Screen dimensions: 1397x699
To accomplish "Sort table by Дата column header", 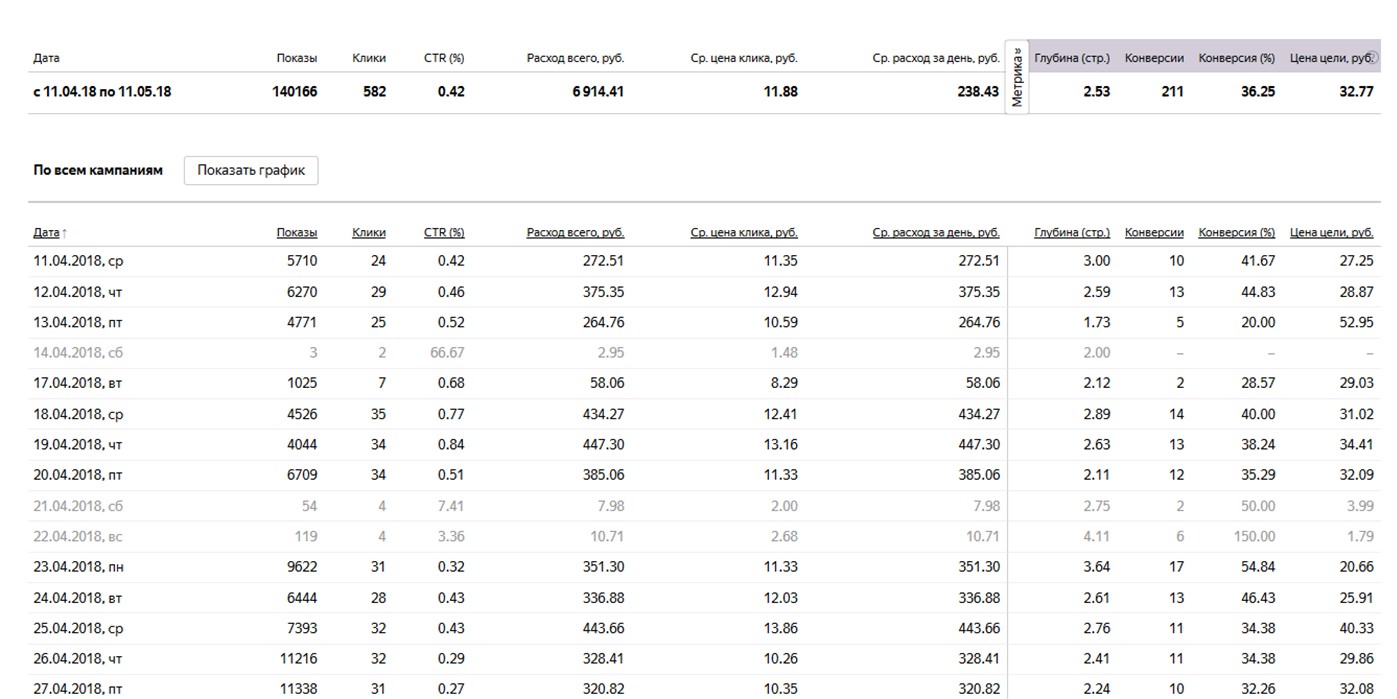I will tap(47, 232).
